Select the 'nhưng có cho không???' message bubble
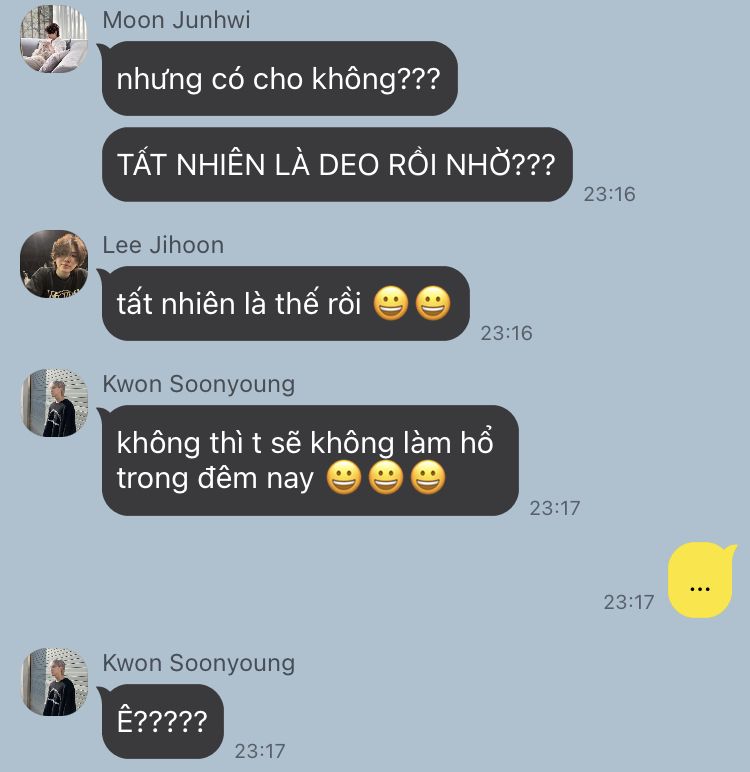750x772 pixels. (x=279, y=79)
